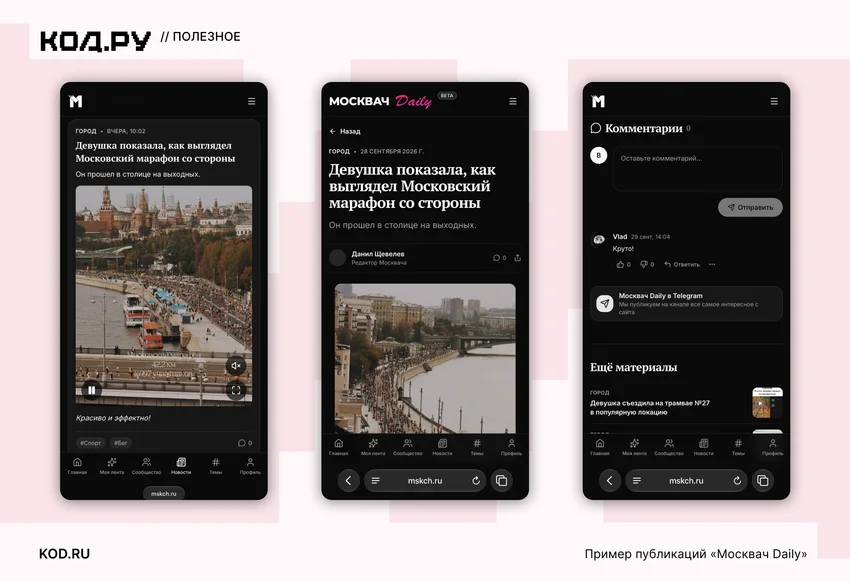Image resolution: width=850 pixels, height=582 pixels.
Task: Open Моя лента tab on right phone
Action: (x=634, y=447)
